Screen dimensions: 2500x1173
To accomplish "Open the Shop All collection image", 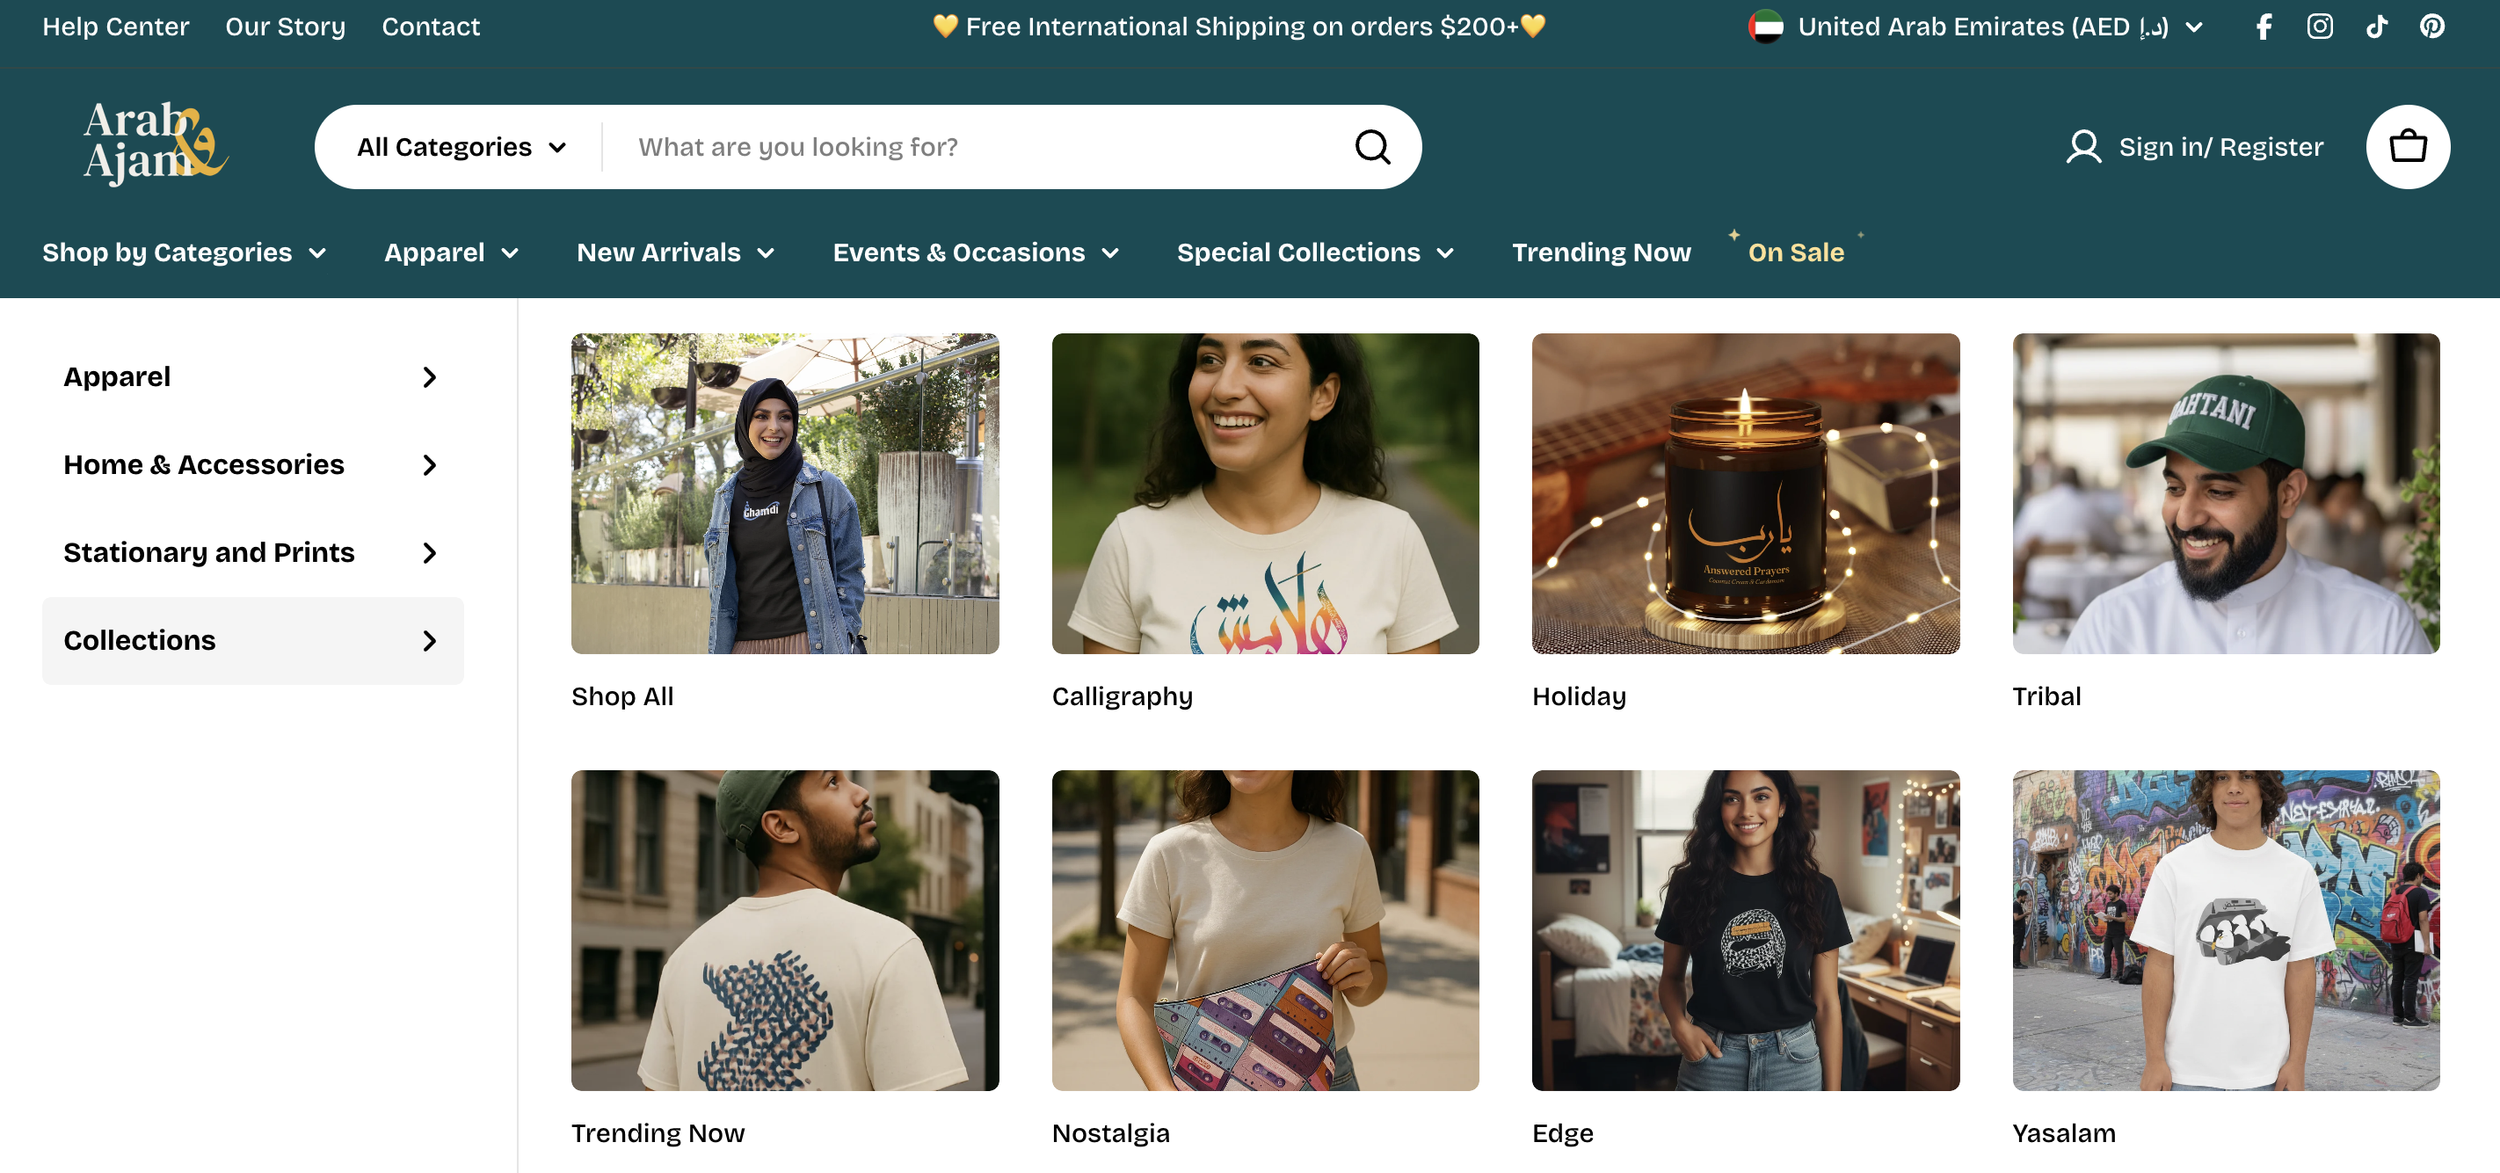I will coord(785,494).
